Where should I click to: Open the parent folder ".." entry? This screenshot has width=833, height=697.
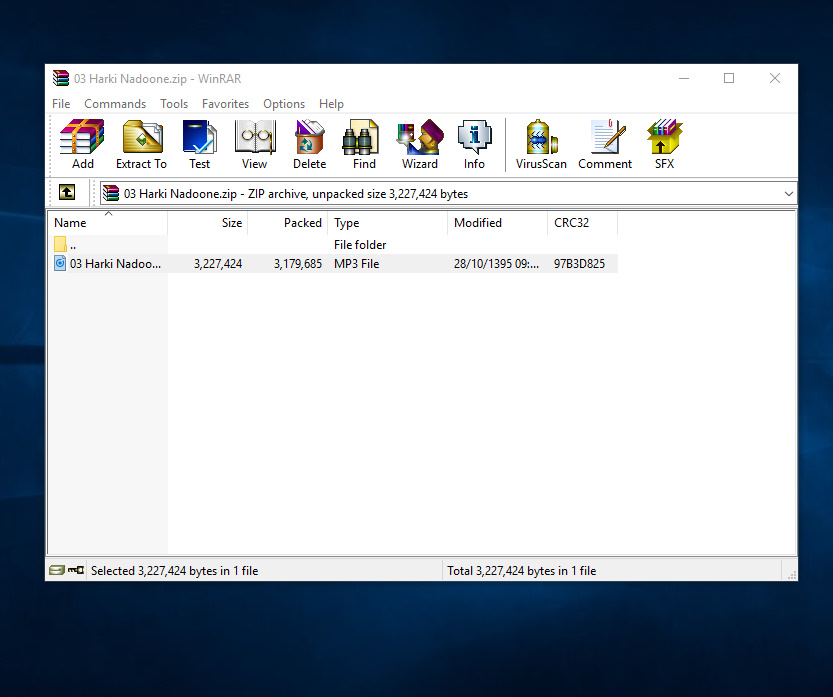coord(73,245)
